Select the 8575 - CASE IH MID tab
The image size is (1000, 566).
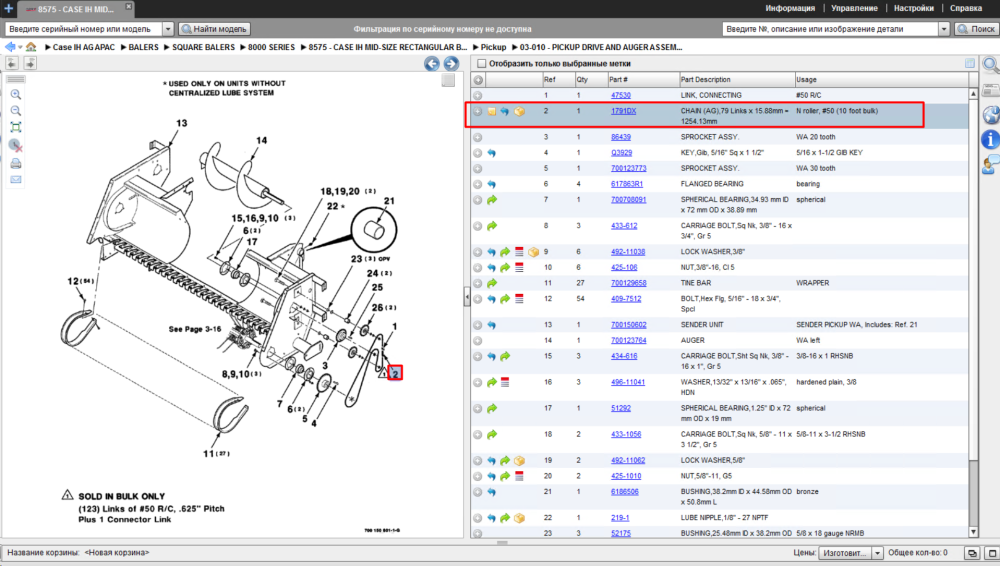75,9
